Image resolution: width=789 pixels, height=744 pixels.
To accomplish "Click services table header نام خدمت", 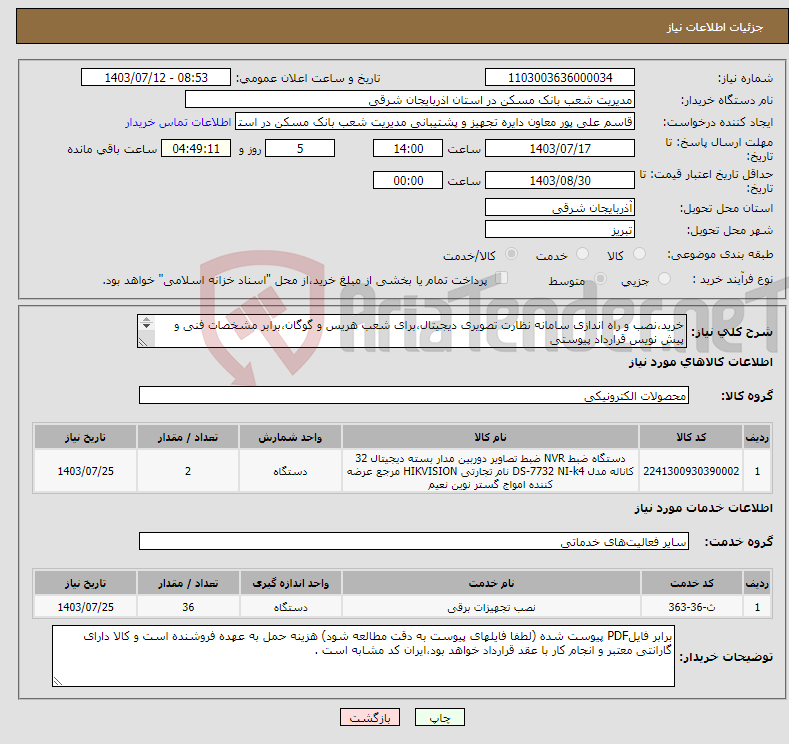I will [491, 583].
